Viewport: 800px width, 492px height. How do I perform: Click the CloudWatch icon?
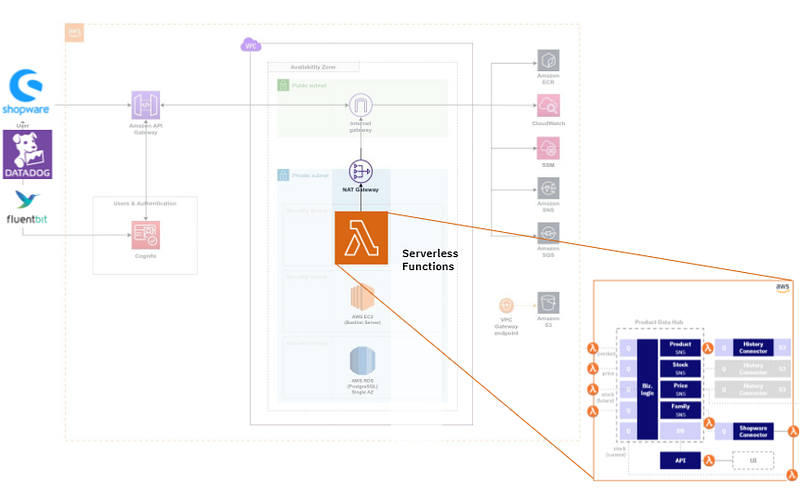click(548, 105)
